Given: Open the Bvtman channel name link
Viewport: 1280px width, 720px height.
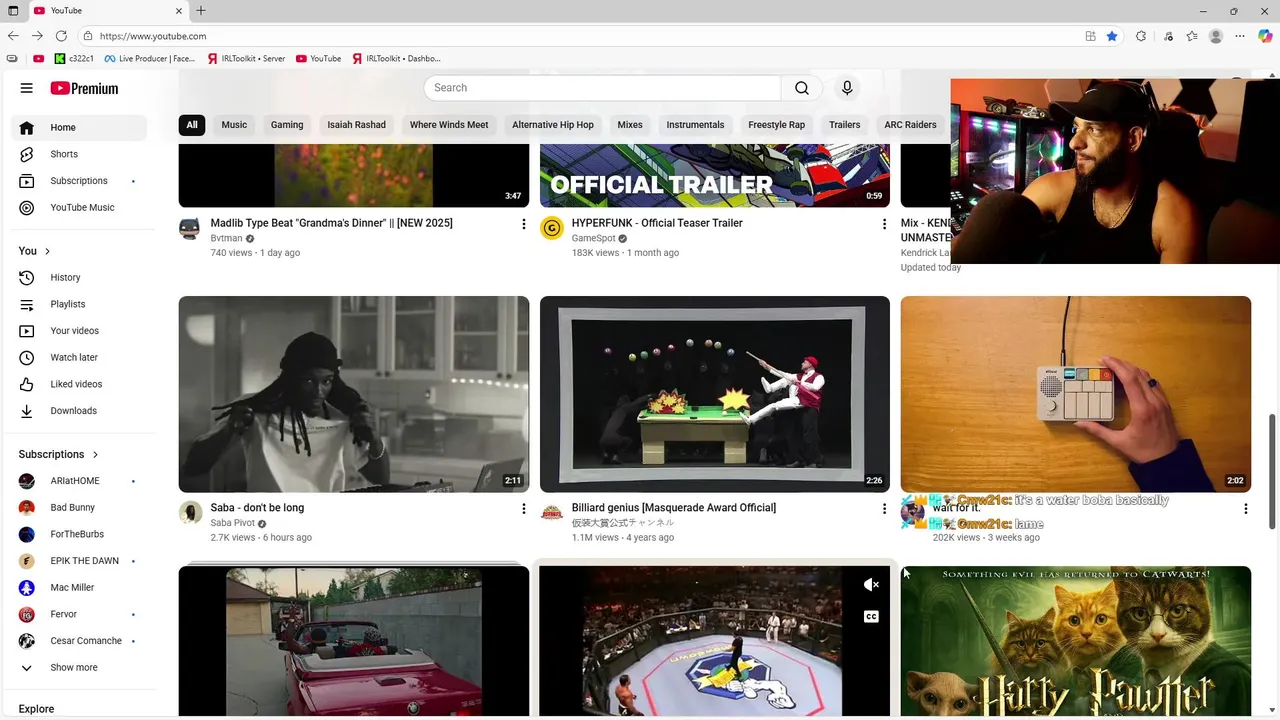Looking at the screenshot, I should pyautogui.click(x=226, y=239).
